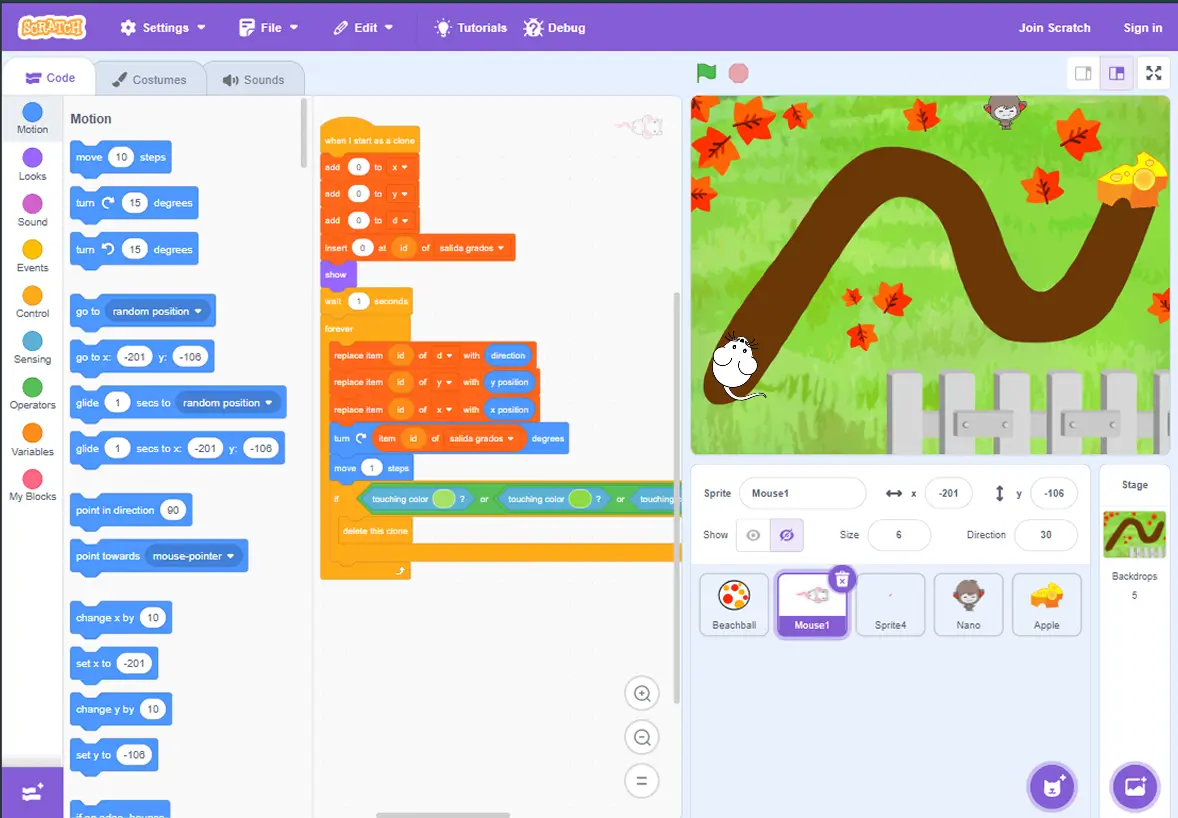Select the Operators category circle
This screenshot has width=1178, height=818.
tap(32, 387)
